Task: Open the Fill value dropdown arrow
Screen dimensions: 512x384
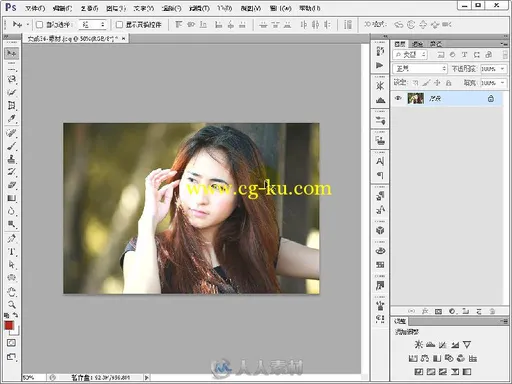Action: pos(502,83)
